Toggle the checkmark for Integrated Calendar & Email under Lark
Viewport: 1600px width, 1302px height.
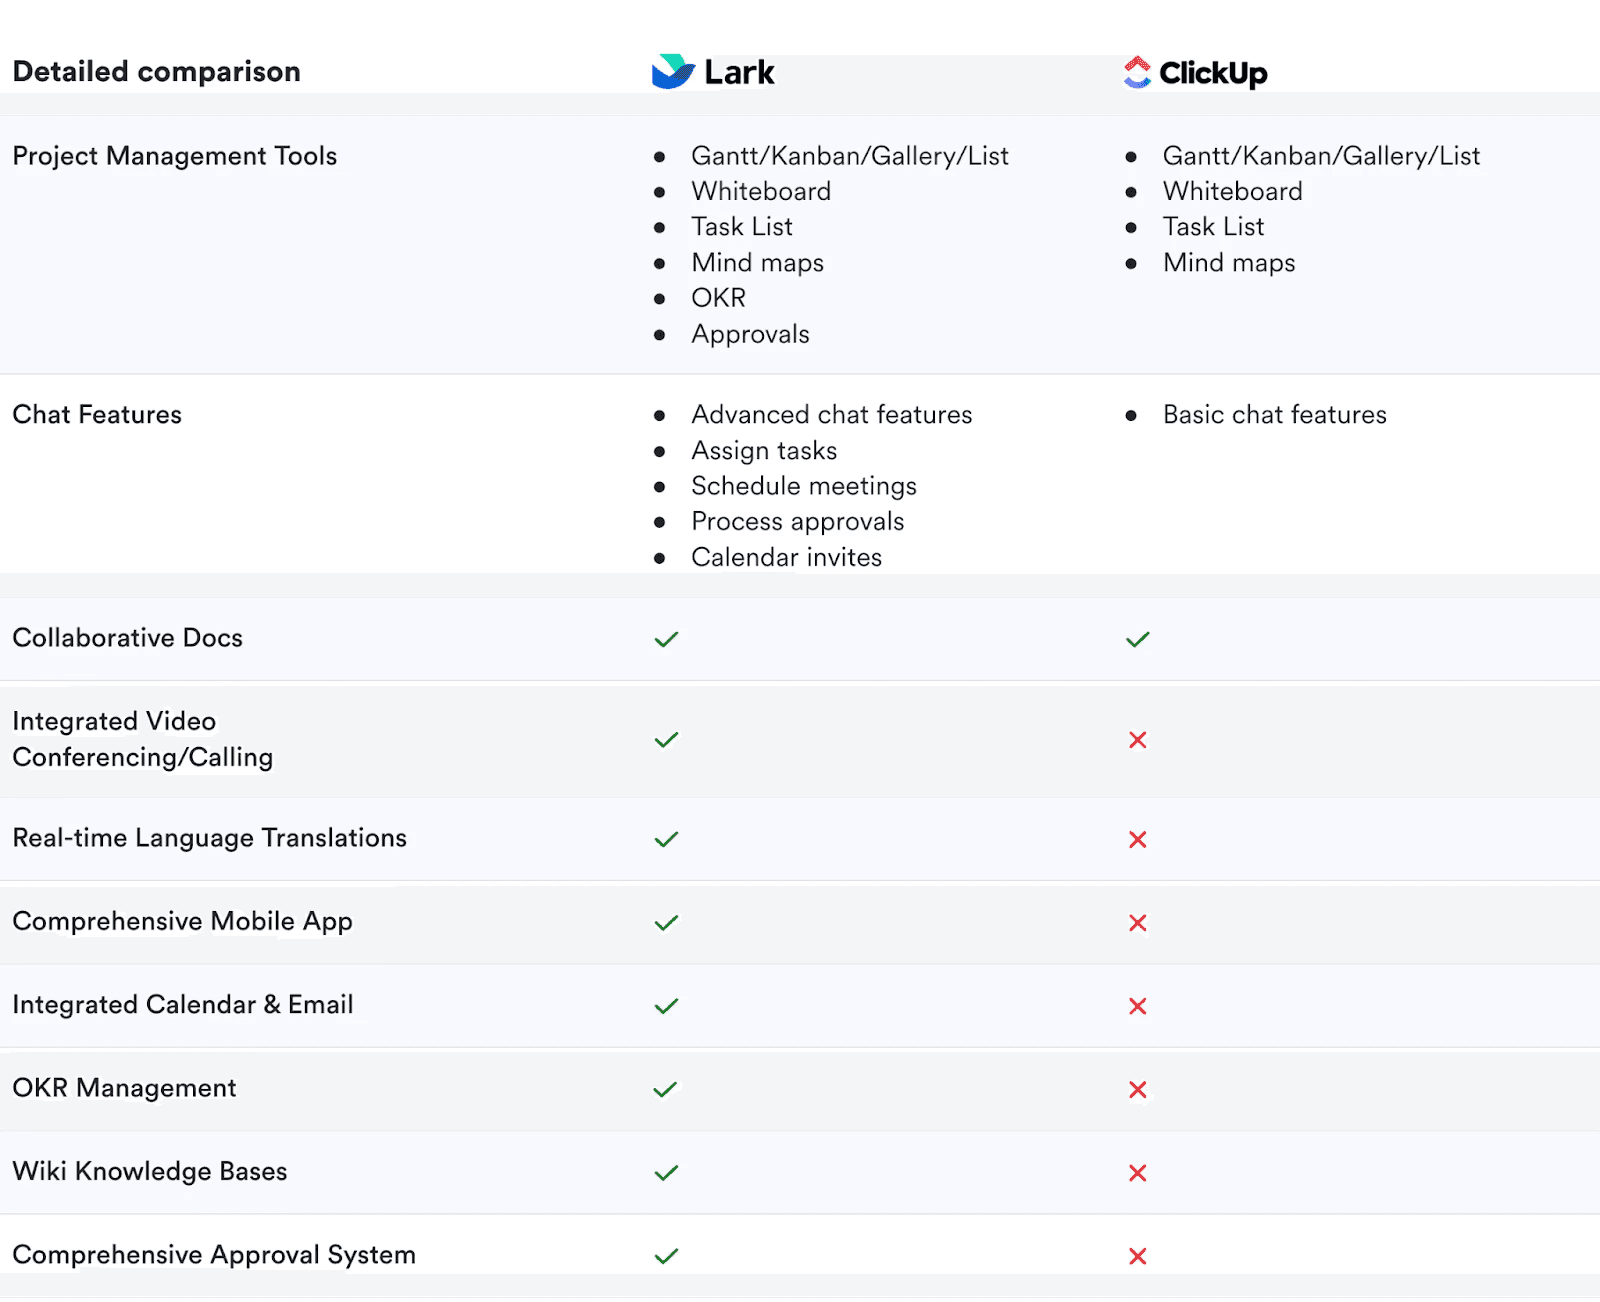(665, 1006)
